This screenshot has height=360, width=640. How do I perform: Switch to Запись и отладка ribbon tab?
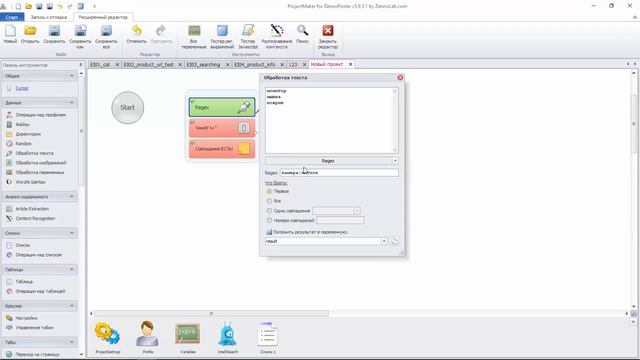pyautogui.click(x=49, y=17)
